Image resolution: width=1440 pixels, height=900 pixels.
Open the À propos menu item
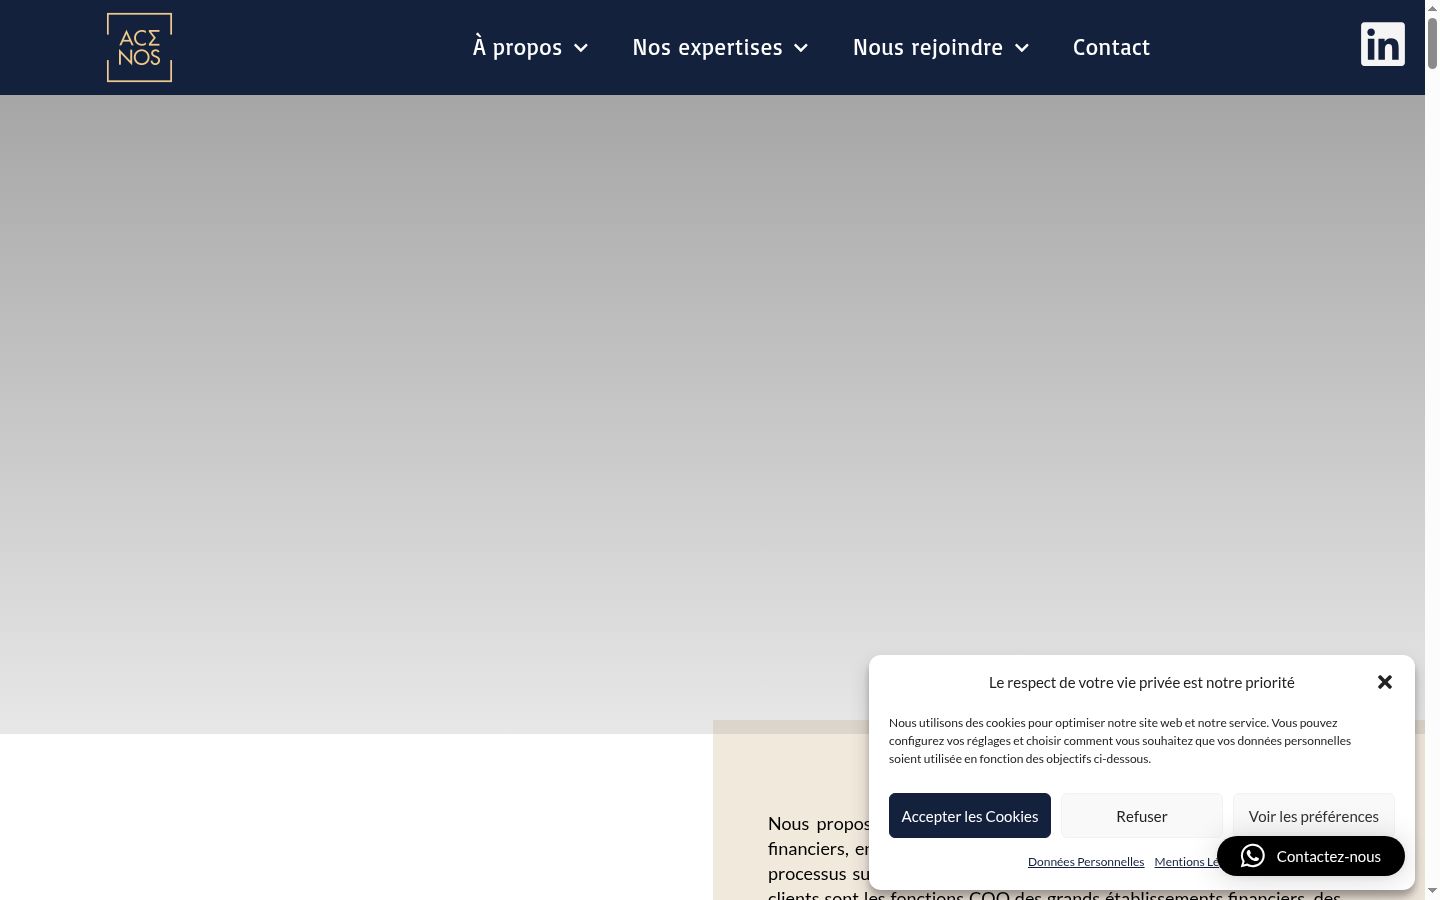pos(517,47)
